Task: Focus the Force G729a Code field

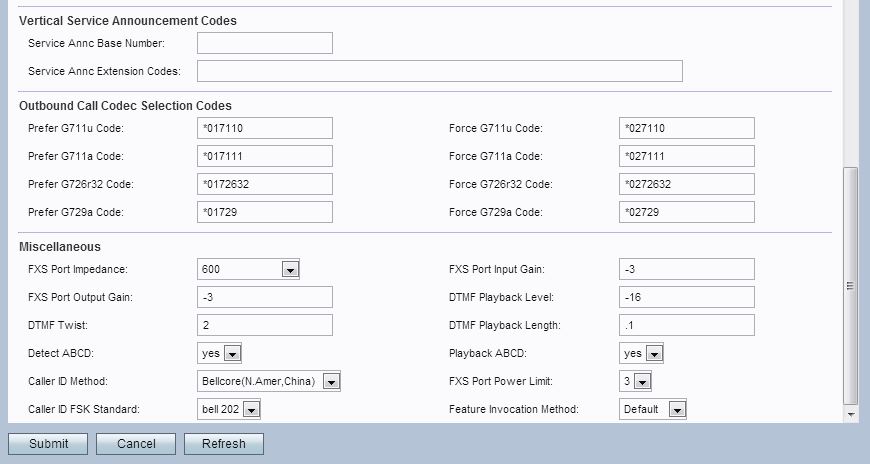Action: [x=686, y=212]
